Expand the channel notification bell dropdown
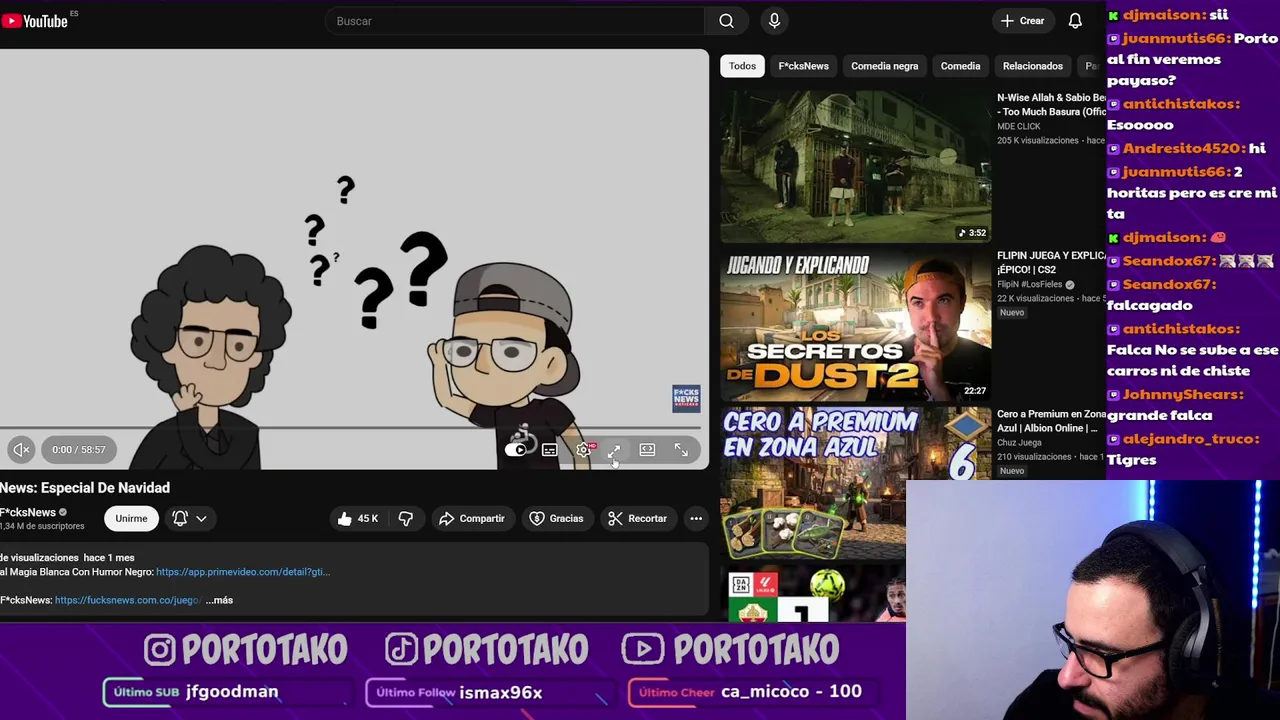 click(190, 518)
